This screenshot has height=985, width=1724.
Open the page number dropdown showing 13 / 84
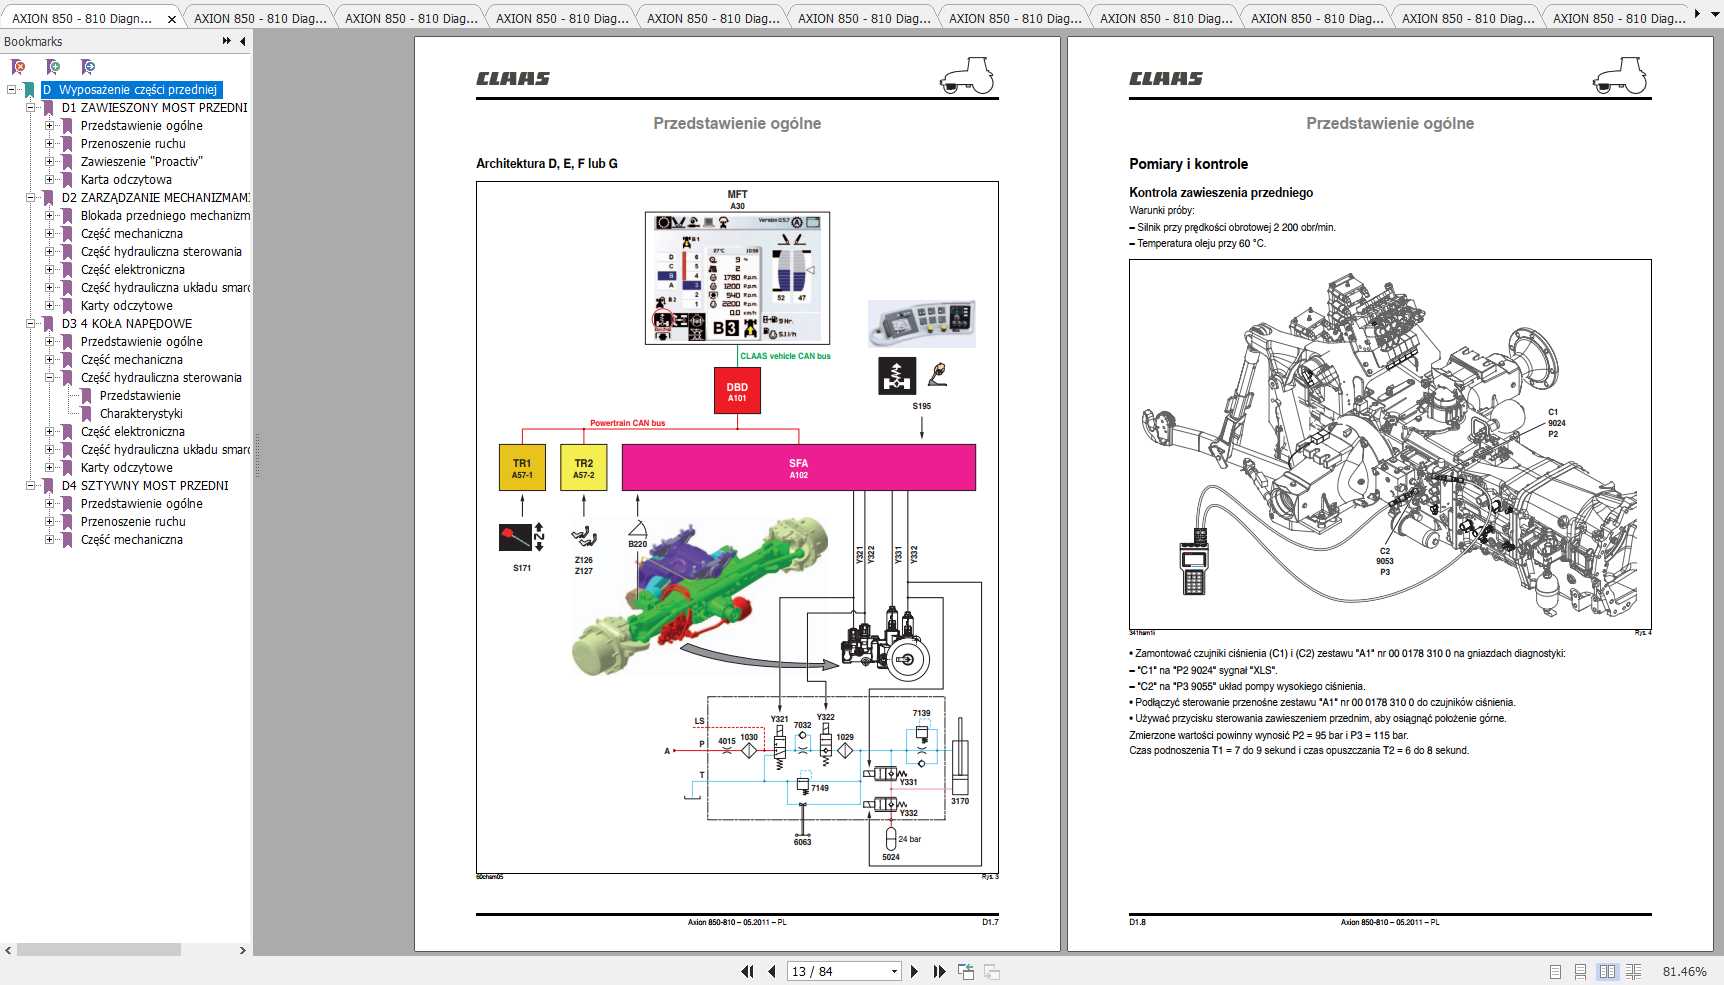pos(894,971)
